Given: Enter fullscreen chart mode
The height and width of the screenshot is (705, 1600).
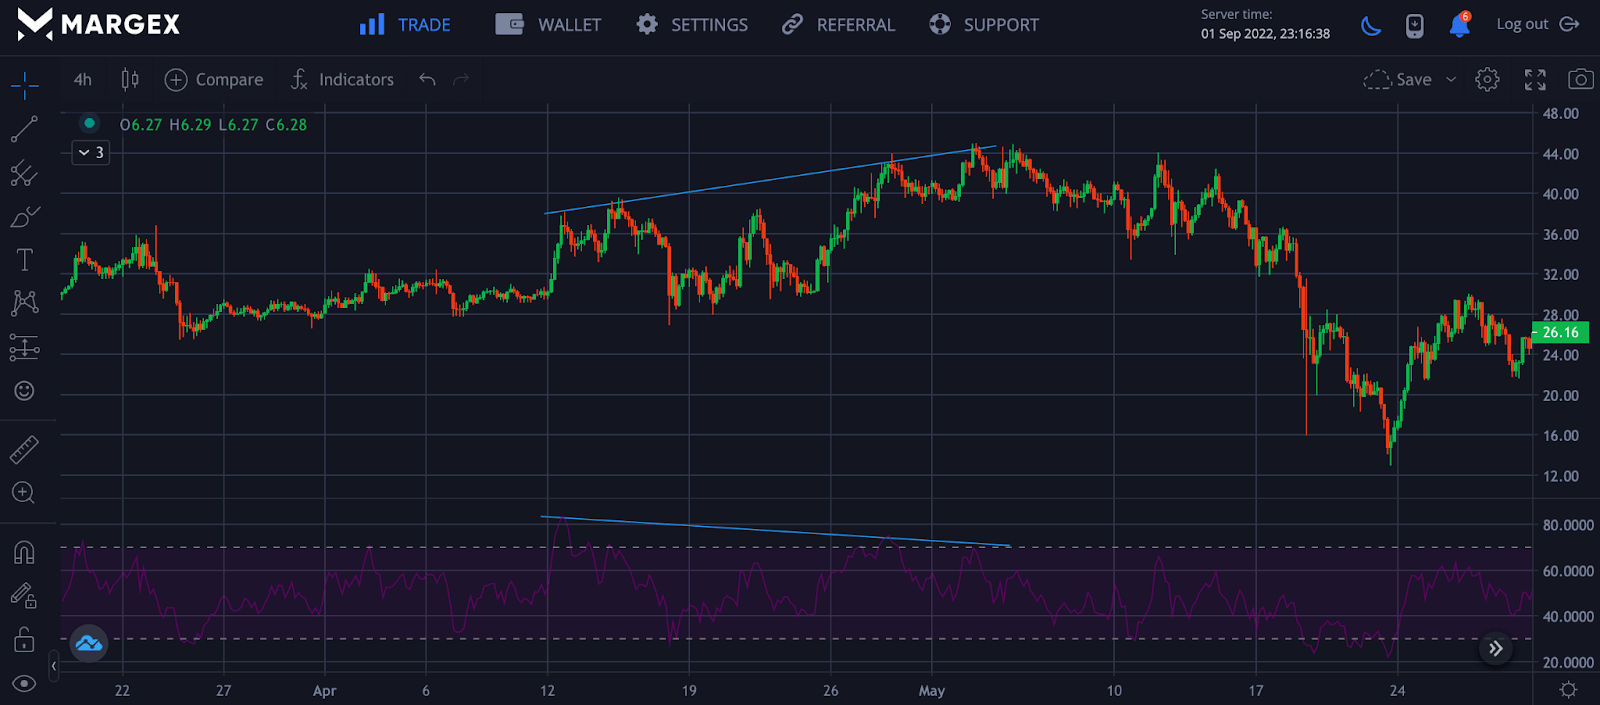Looking at the screenshot, I should tap(1535, 80).
